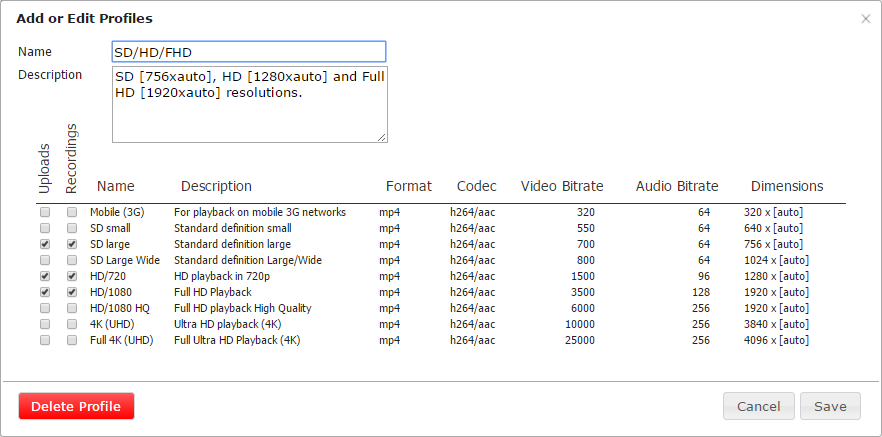Cancel the profile edits
The height and width of the screenshot is (437, 882).
coord(759,406)
